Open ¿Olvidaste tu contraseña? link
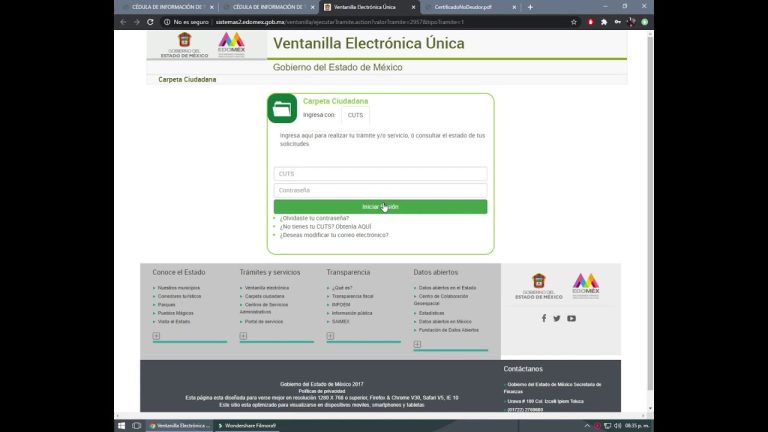This screenshot has width=768, height=432. coord(314,218)
